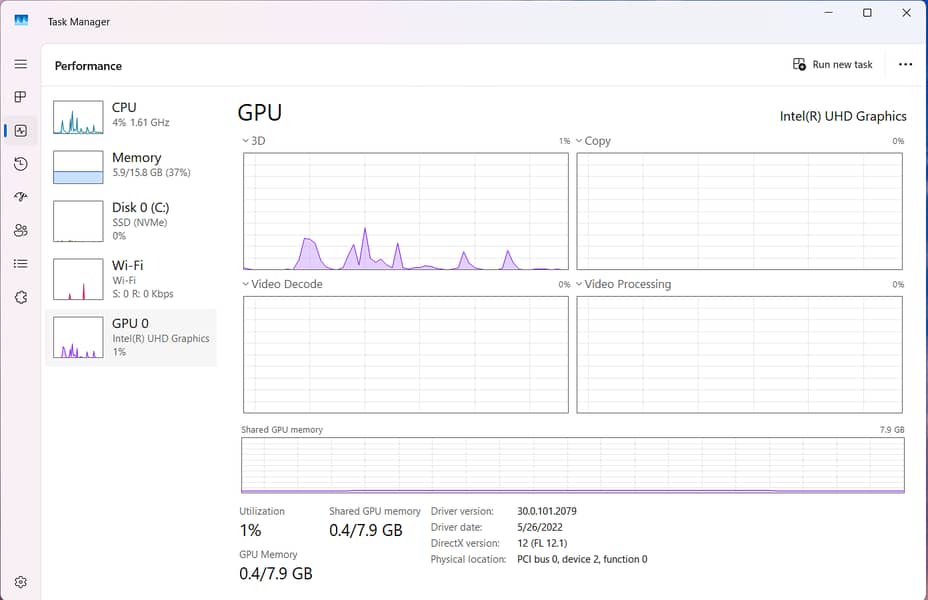Select the Performance page icon
The width and height of the screenshot is (928, 600).
(20, 130)
